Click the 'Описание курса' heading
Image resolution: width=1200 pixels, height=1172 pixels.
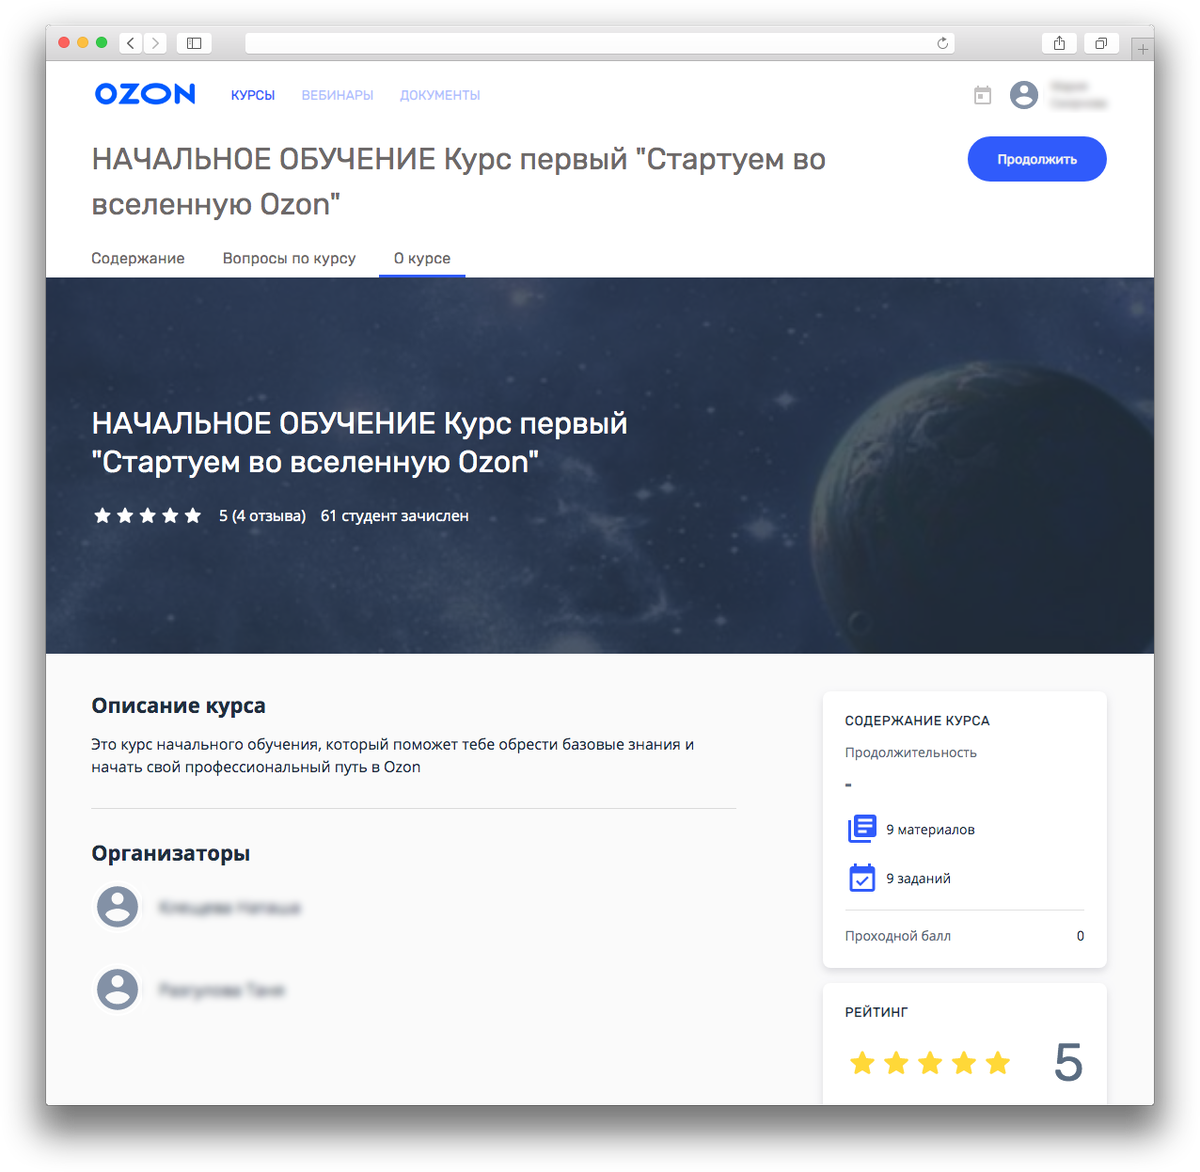179,706
